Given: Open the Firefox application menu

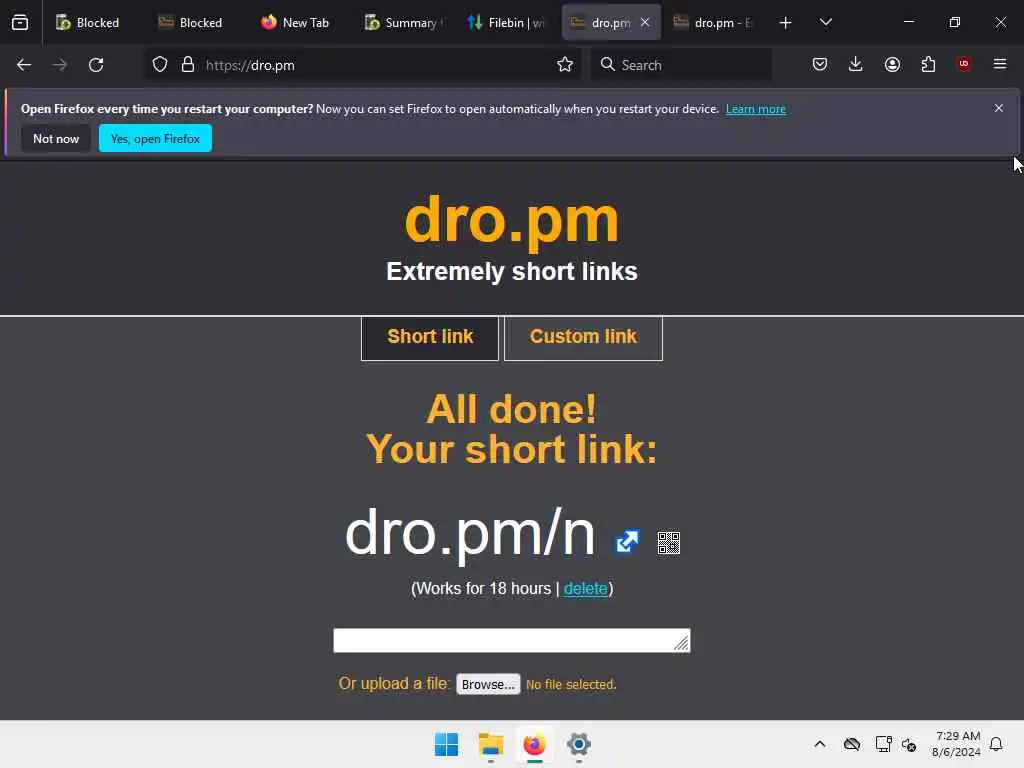Looking at the screenshot, I should click(1000, 64).
